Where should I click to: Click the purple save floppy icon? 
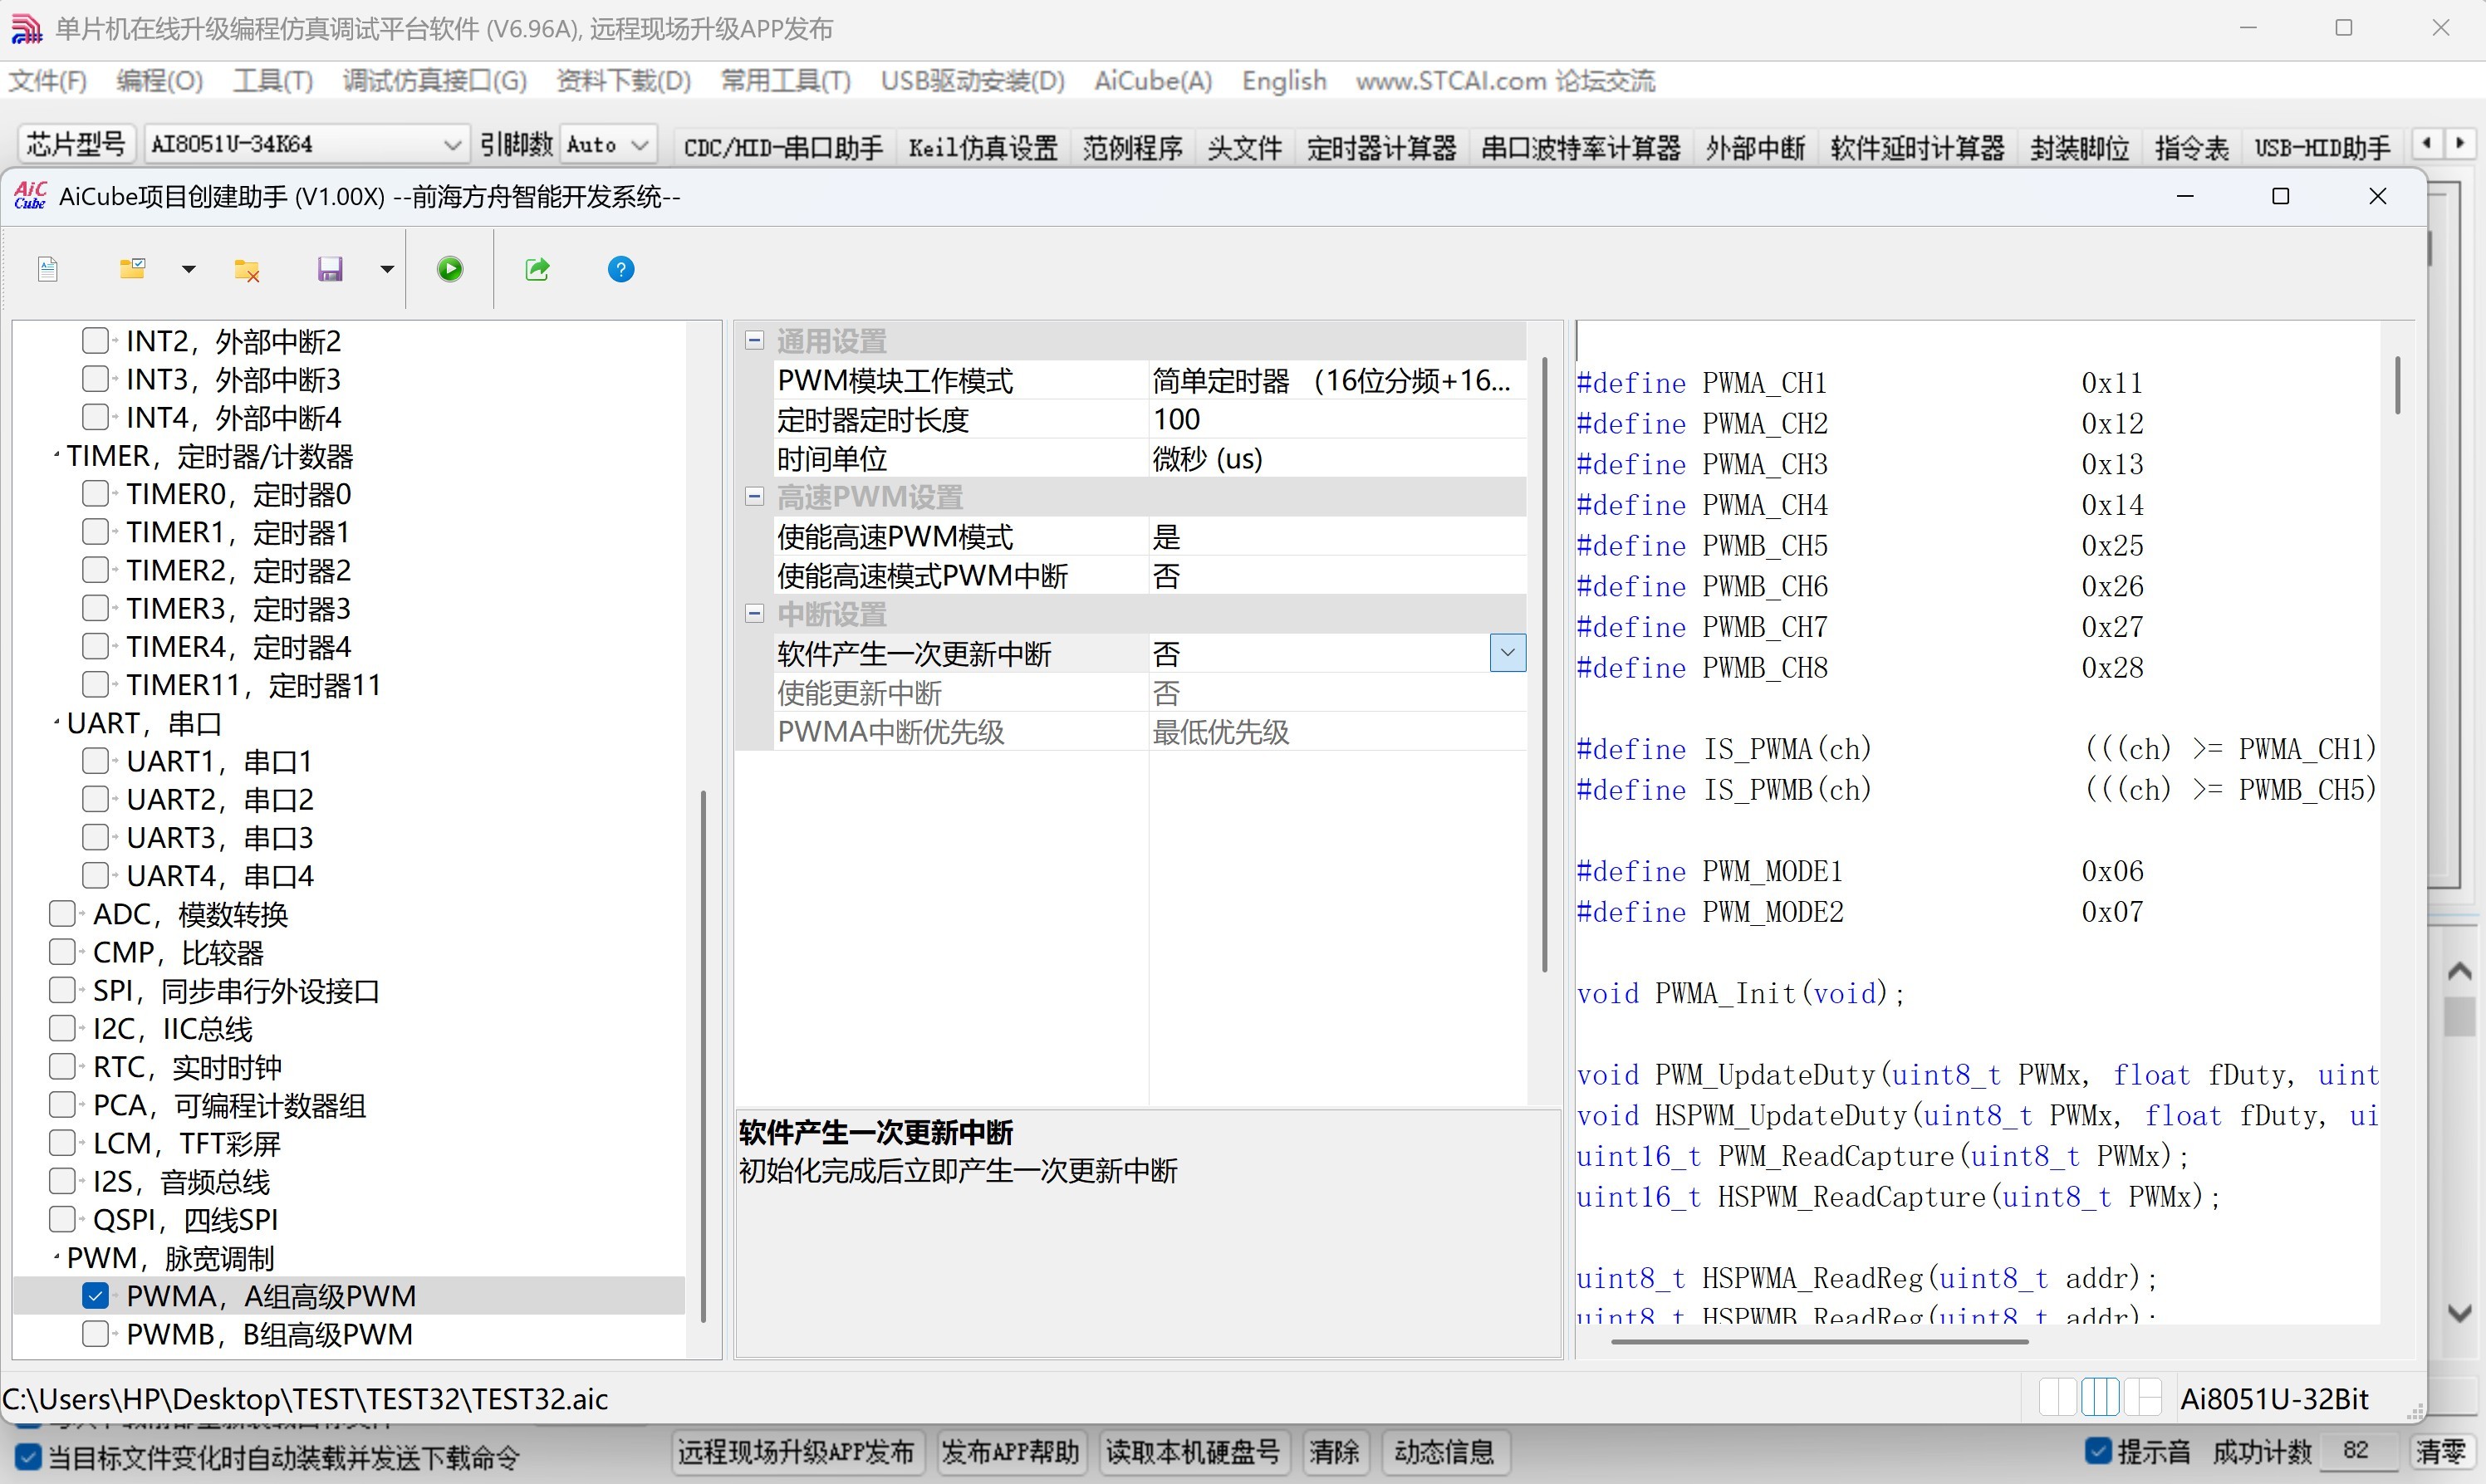pos(330,269)
